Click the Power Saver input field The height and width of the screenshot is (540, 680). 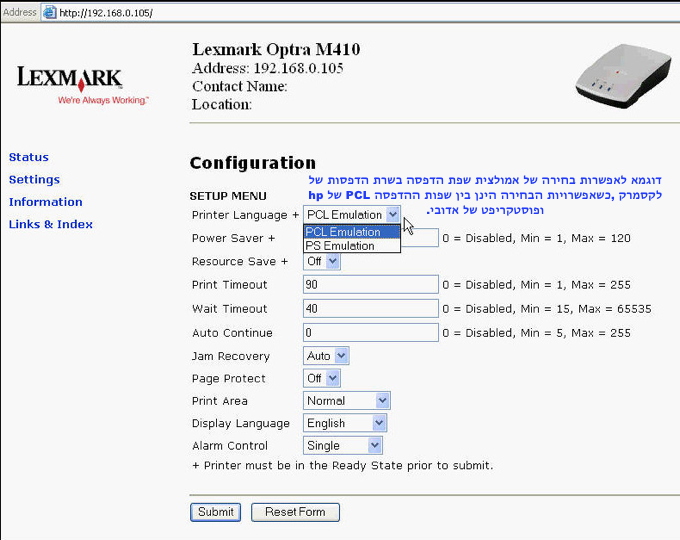pos(419,238)
